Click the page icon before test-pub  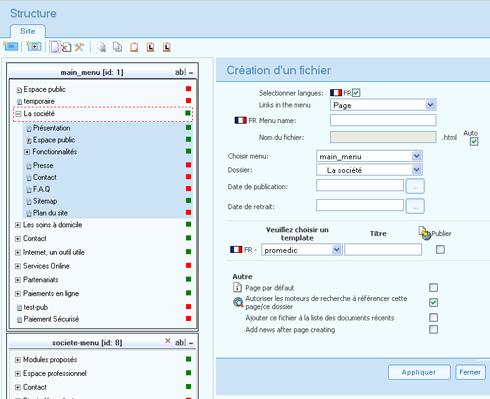(19, 308)
